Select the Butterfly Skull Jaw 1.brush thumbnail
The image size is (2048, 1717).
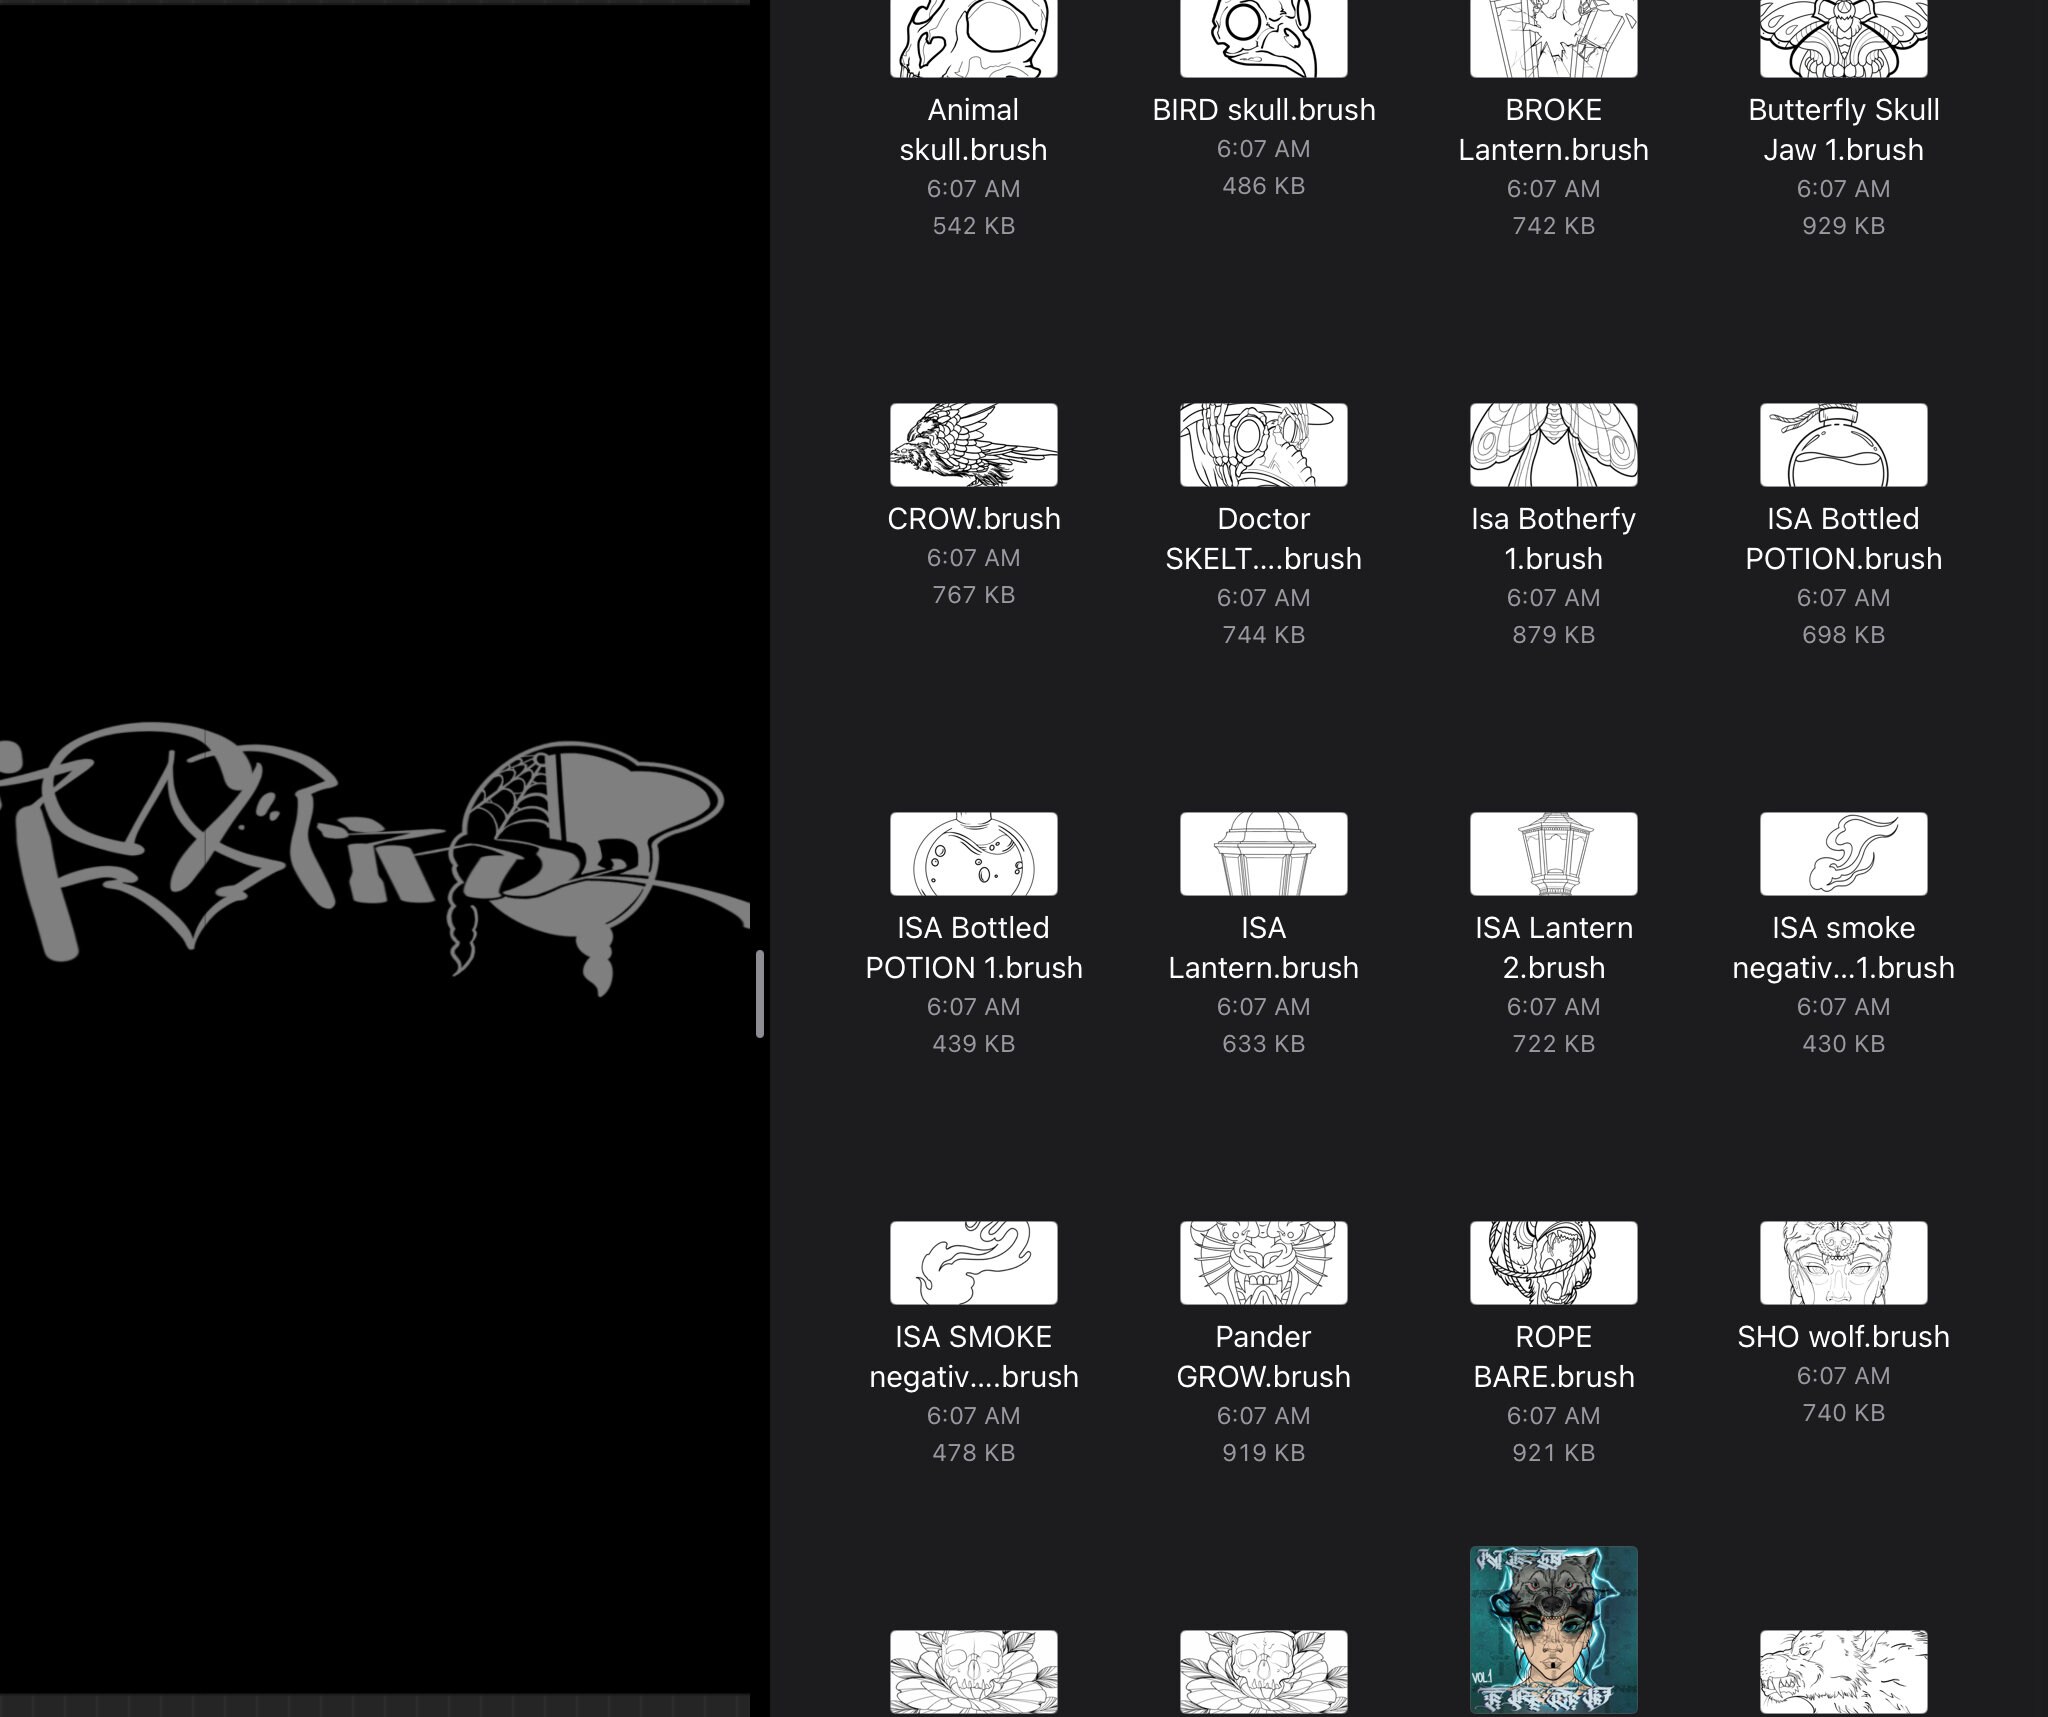tap(1843, 38)
